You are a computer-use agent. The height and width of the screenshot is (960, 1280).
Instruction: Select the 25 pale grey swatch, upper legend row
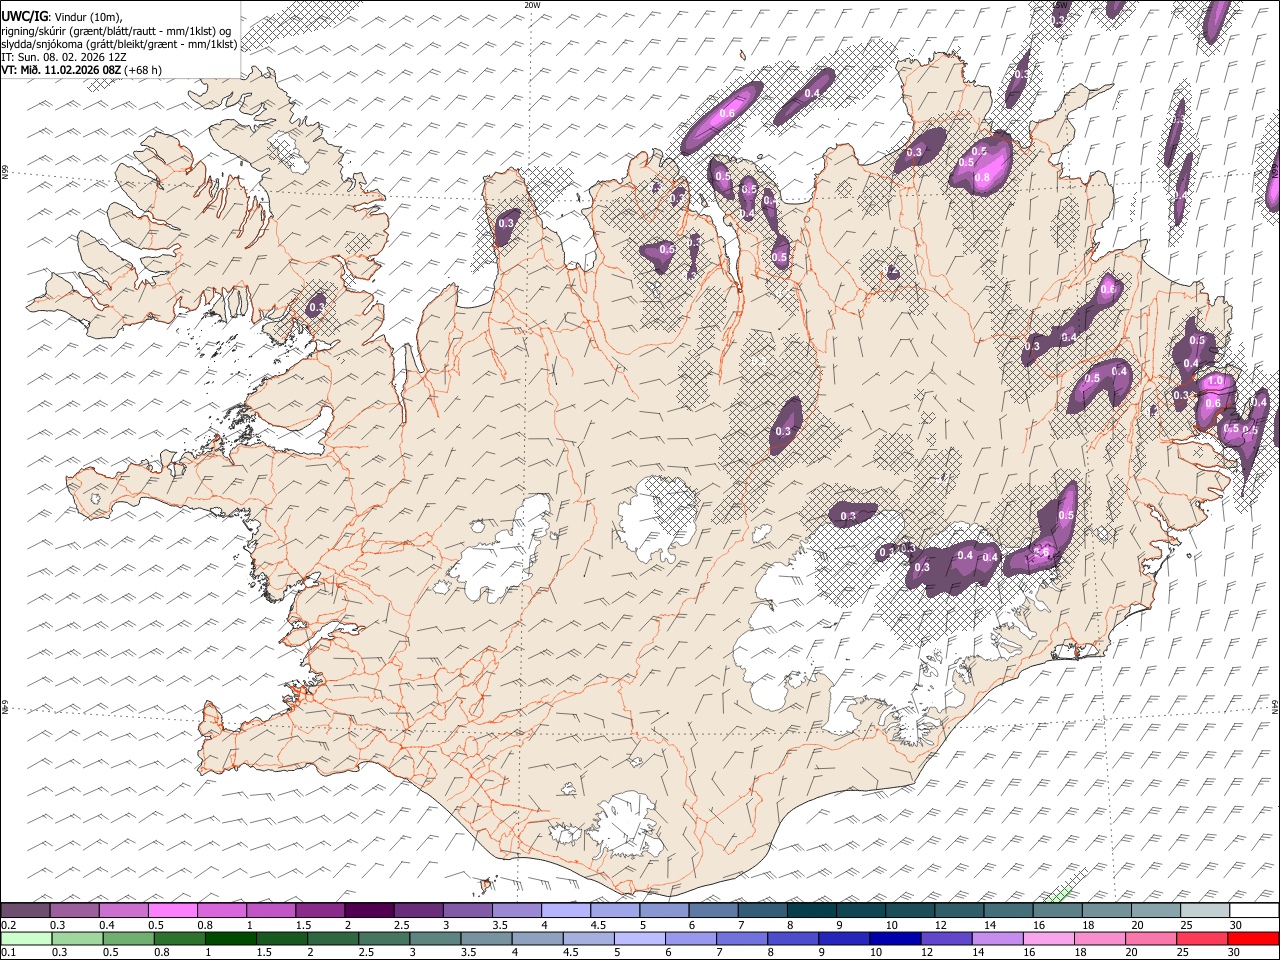tap(1205, 910)
